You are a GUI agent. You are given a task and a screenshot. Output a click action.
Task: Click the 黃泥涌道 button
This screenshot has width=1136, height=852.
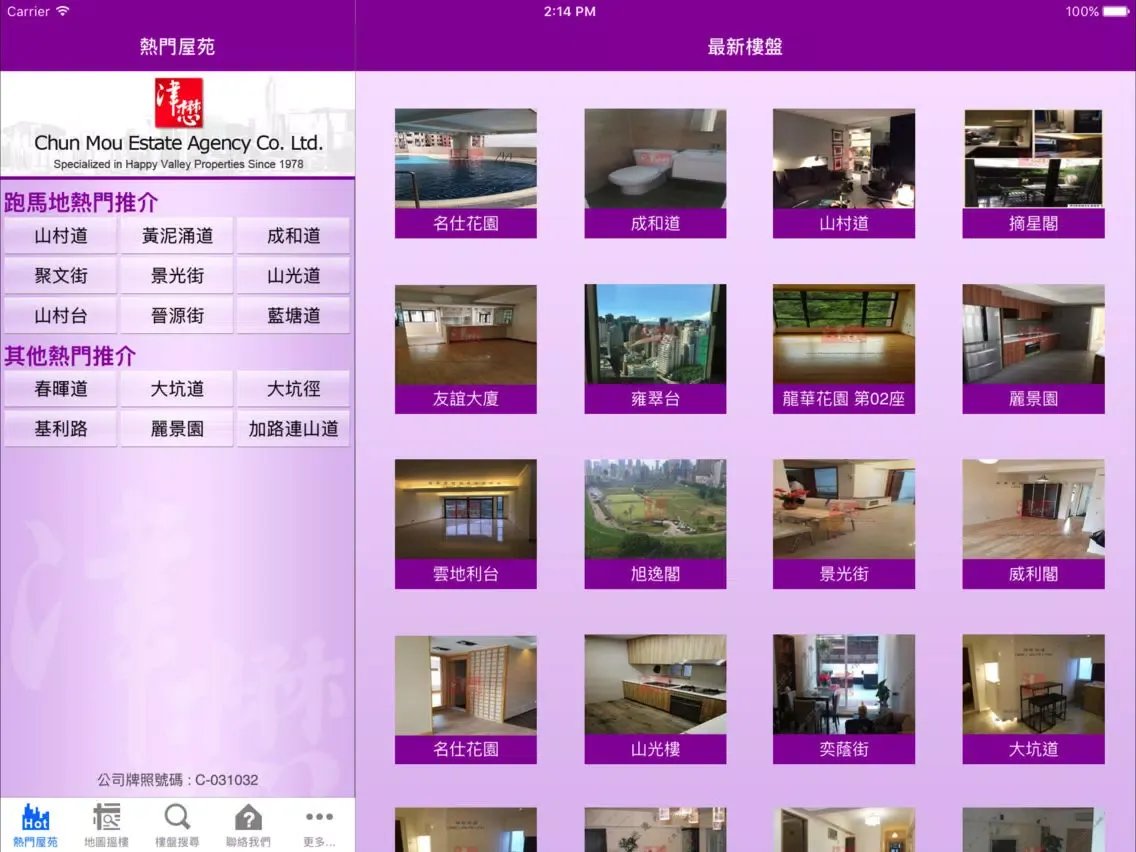(x=176, y=235)
